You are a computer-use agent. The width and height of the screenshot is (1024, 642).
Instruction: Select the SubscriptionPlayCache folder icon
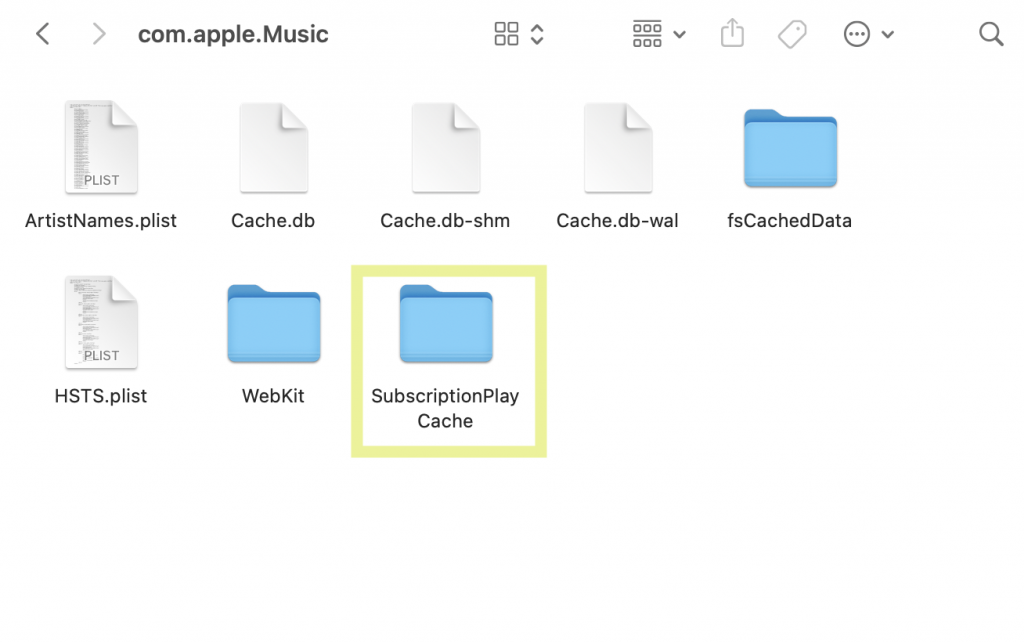(x=446, y=323)
